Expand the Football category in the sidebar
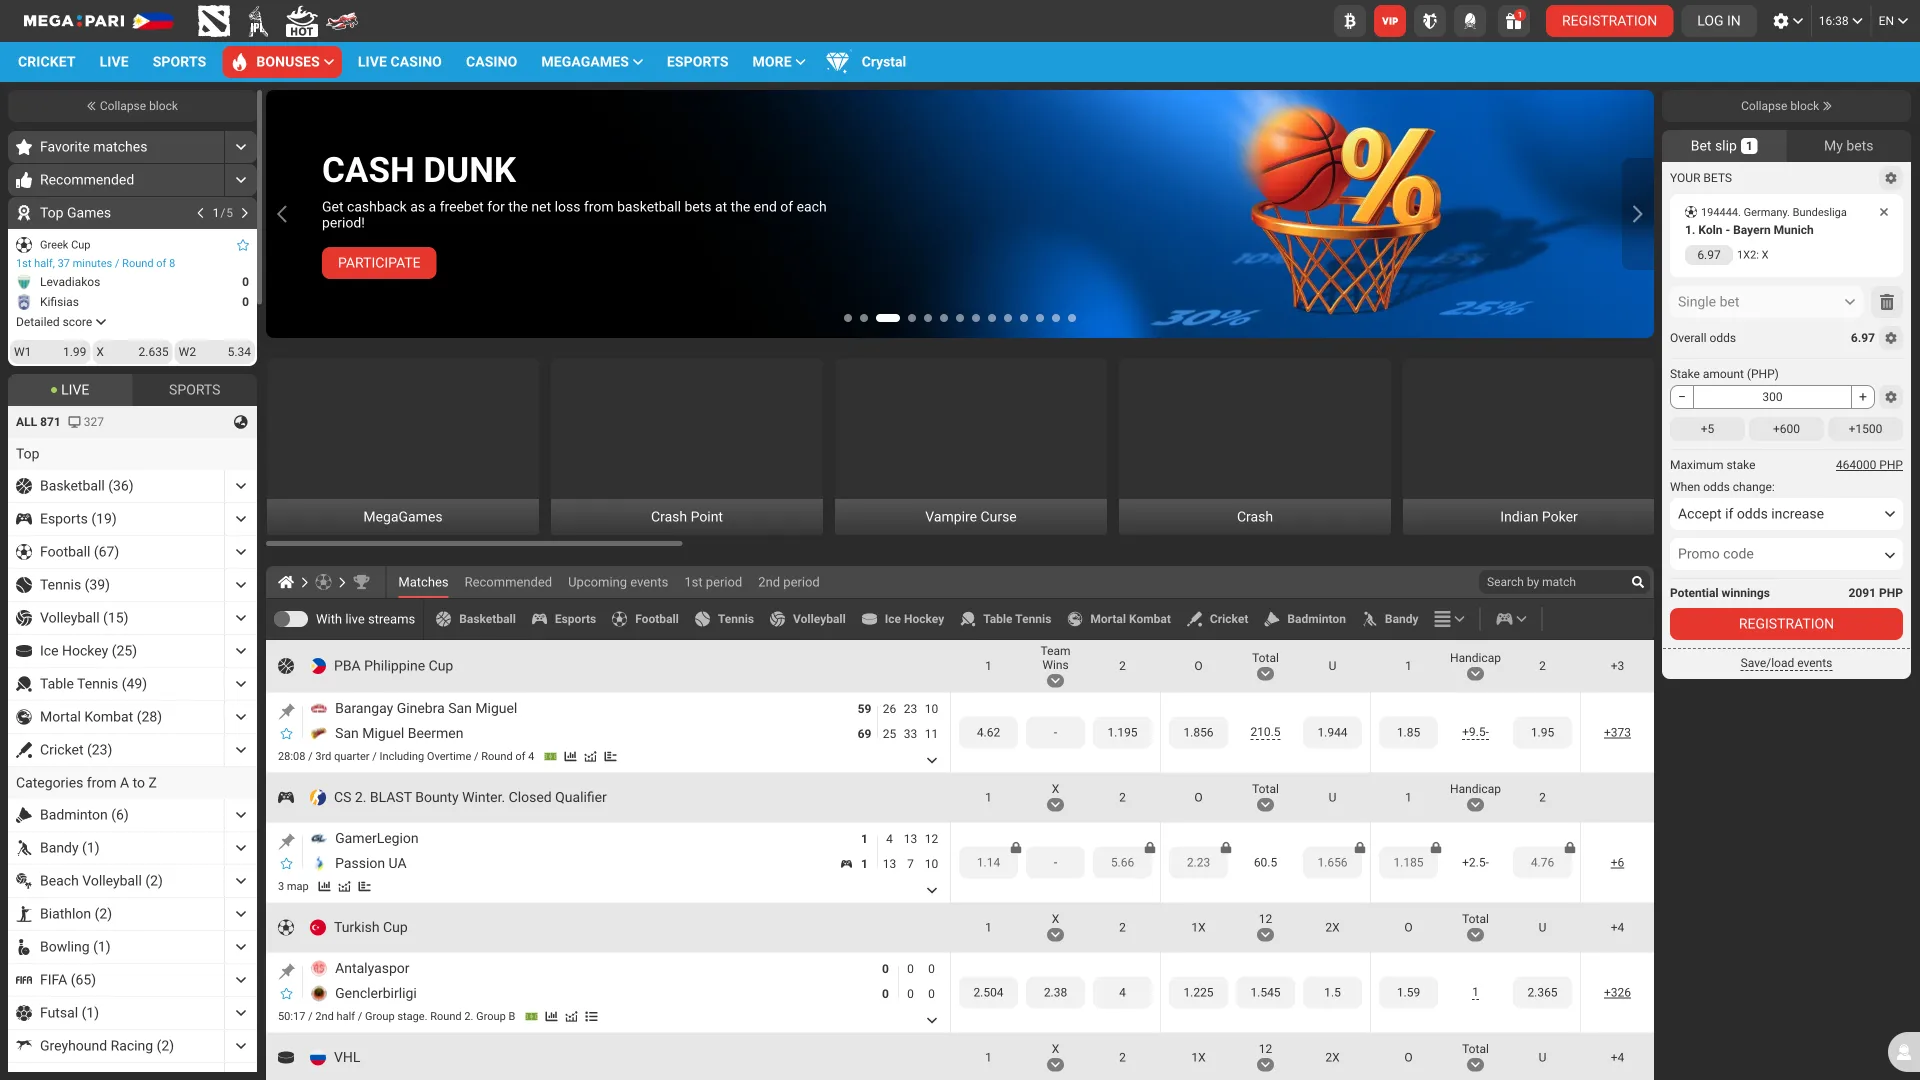 point(240,551)
